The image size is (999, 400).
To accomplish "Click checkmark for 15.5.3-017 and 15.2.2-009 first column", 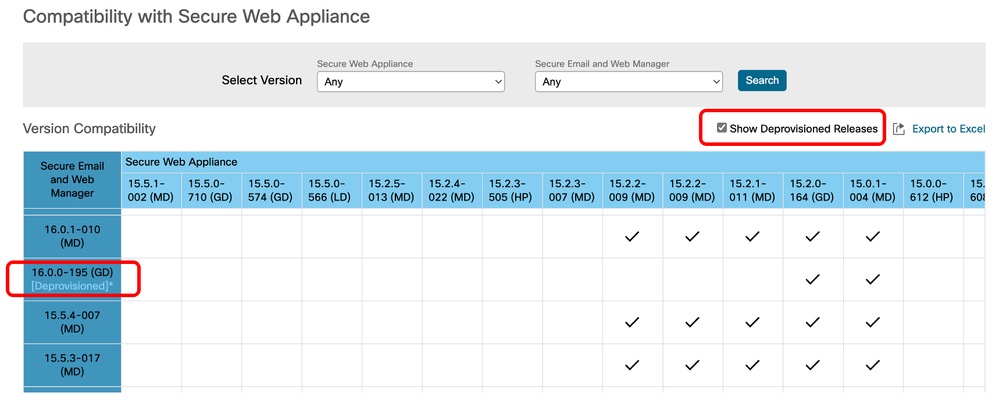I will pos(632,365).
